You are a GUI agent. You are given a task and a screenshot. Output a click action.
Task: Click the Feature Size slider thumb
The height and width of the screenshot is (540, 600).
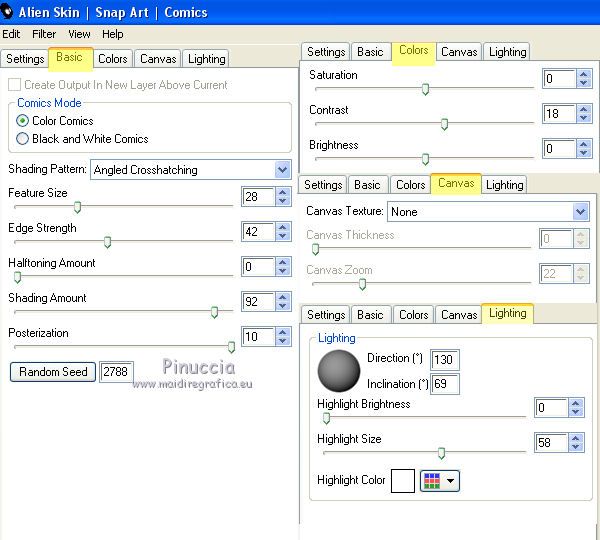(x=77, y=207)
